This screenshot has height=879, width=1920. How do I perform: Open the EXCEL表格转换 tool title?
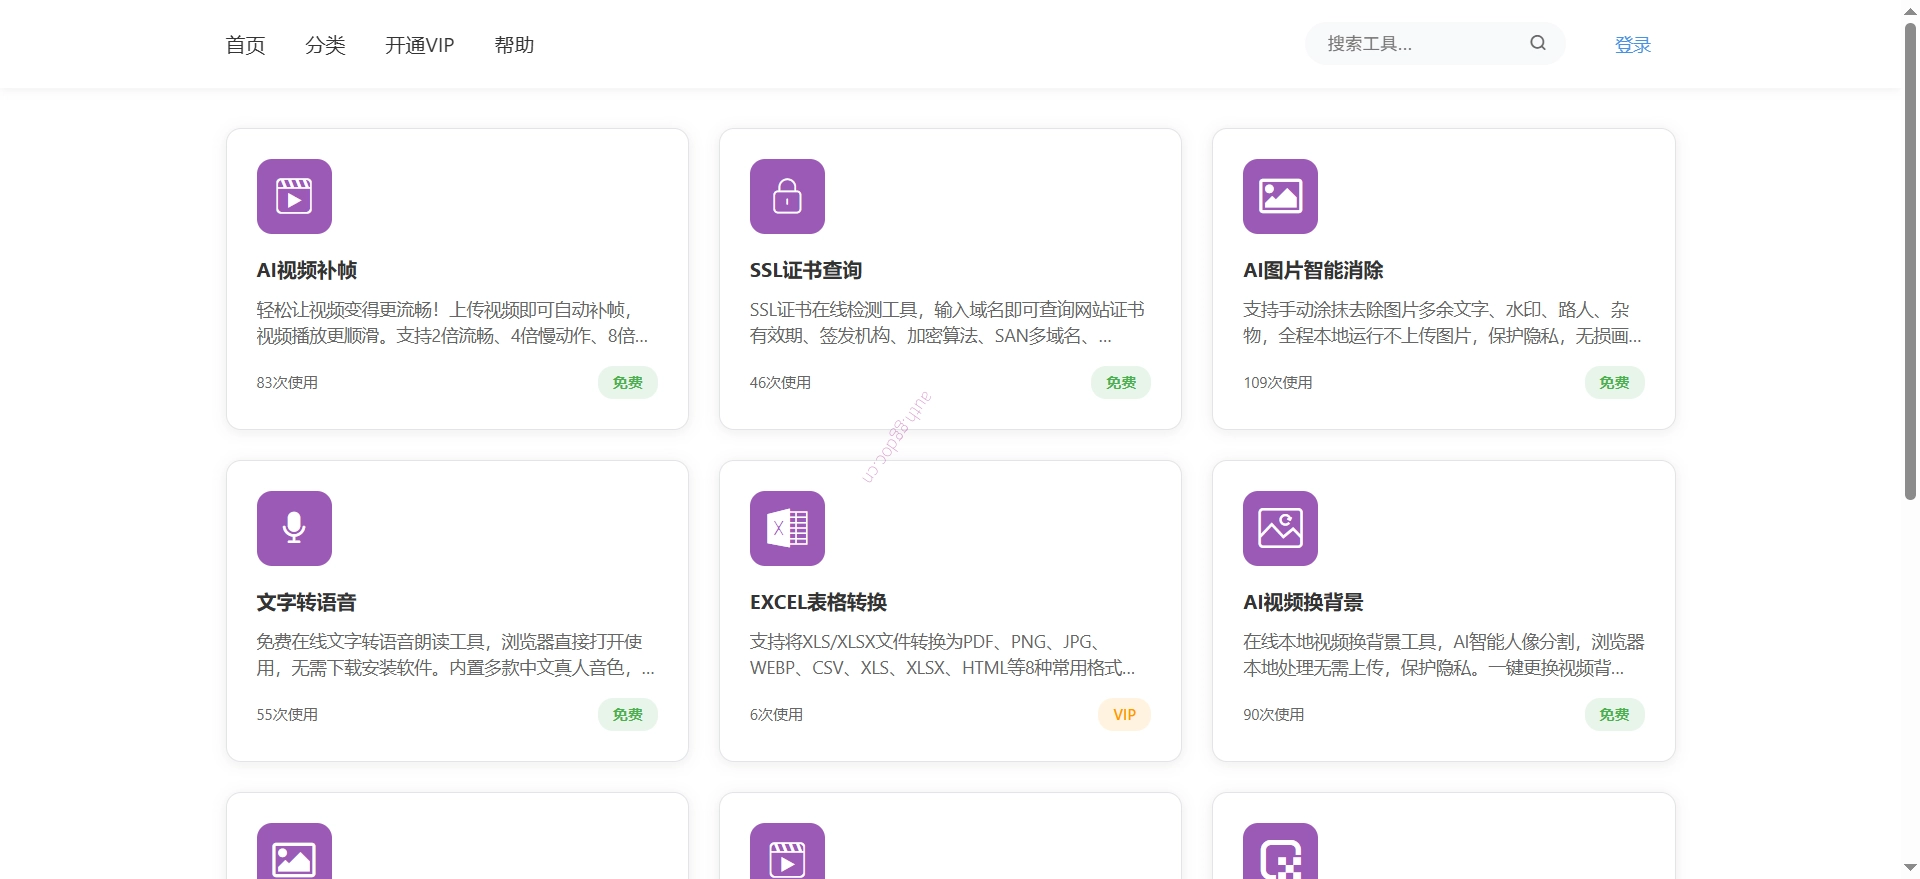pos(819,602)
